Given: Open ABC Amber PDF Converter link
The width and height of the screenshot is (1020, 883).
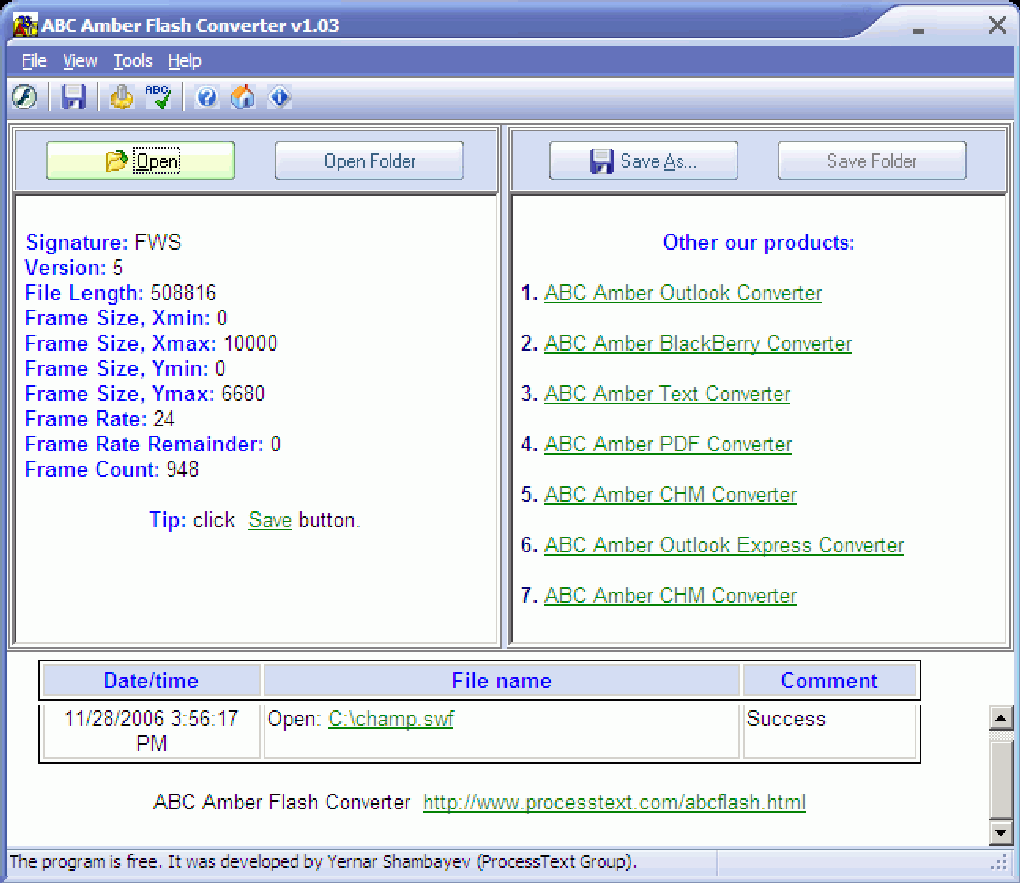Looking at the screenshot, I should [668, 444].
